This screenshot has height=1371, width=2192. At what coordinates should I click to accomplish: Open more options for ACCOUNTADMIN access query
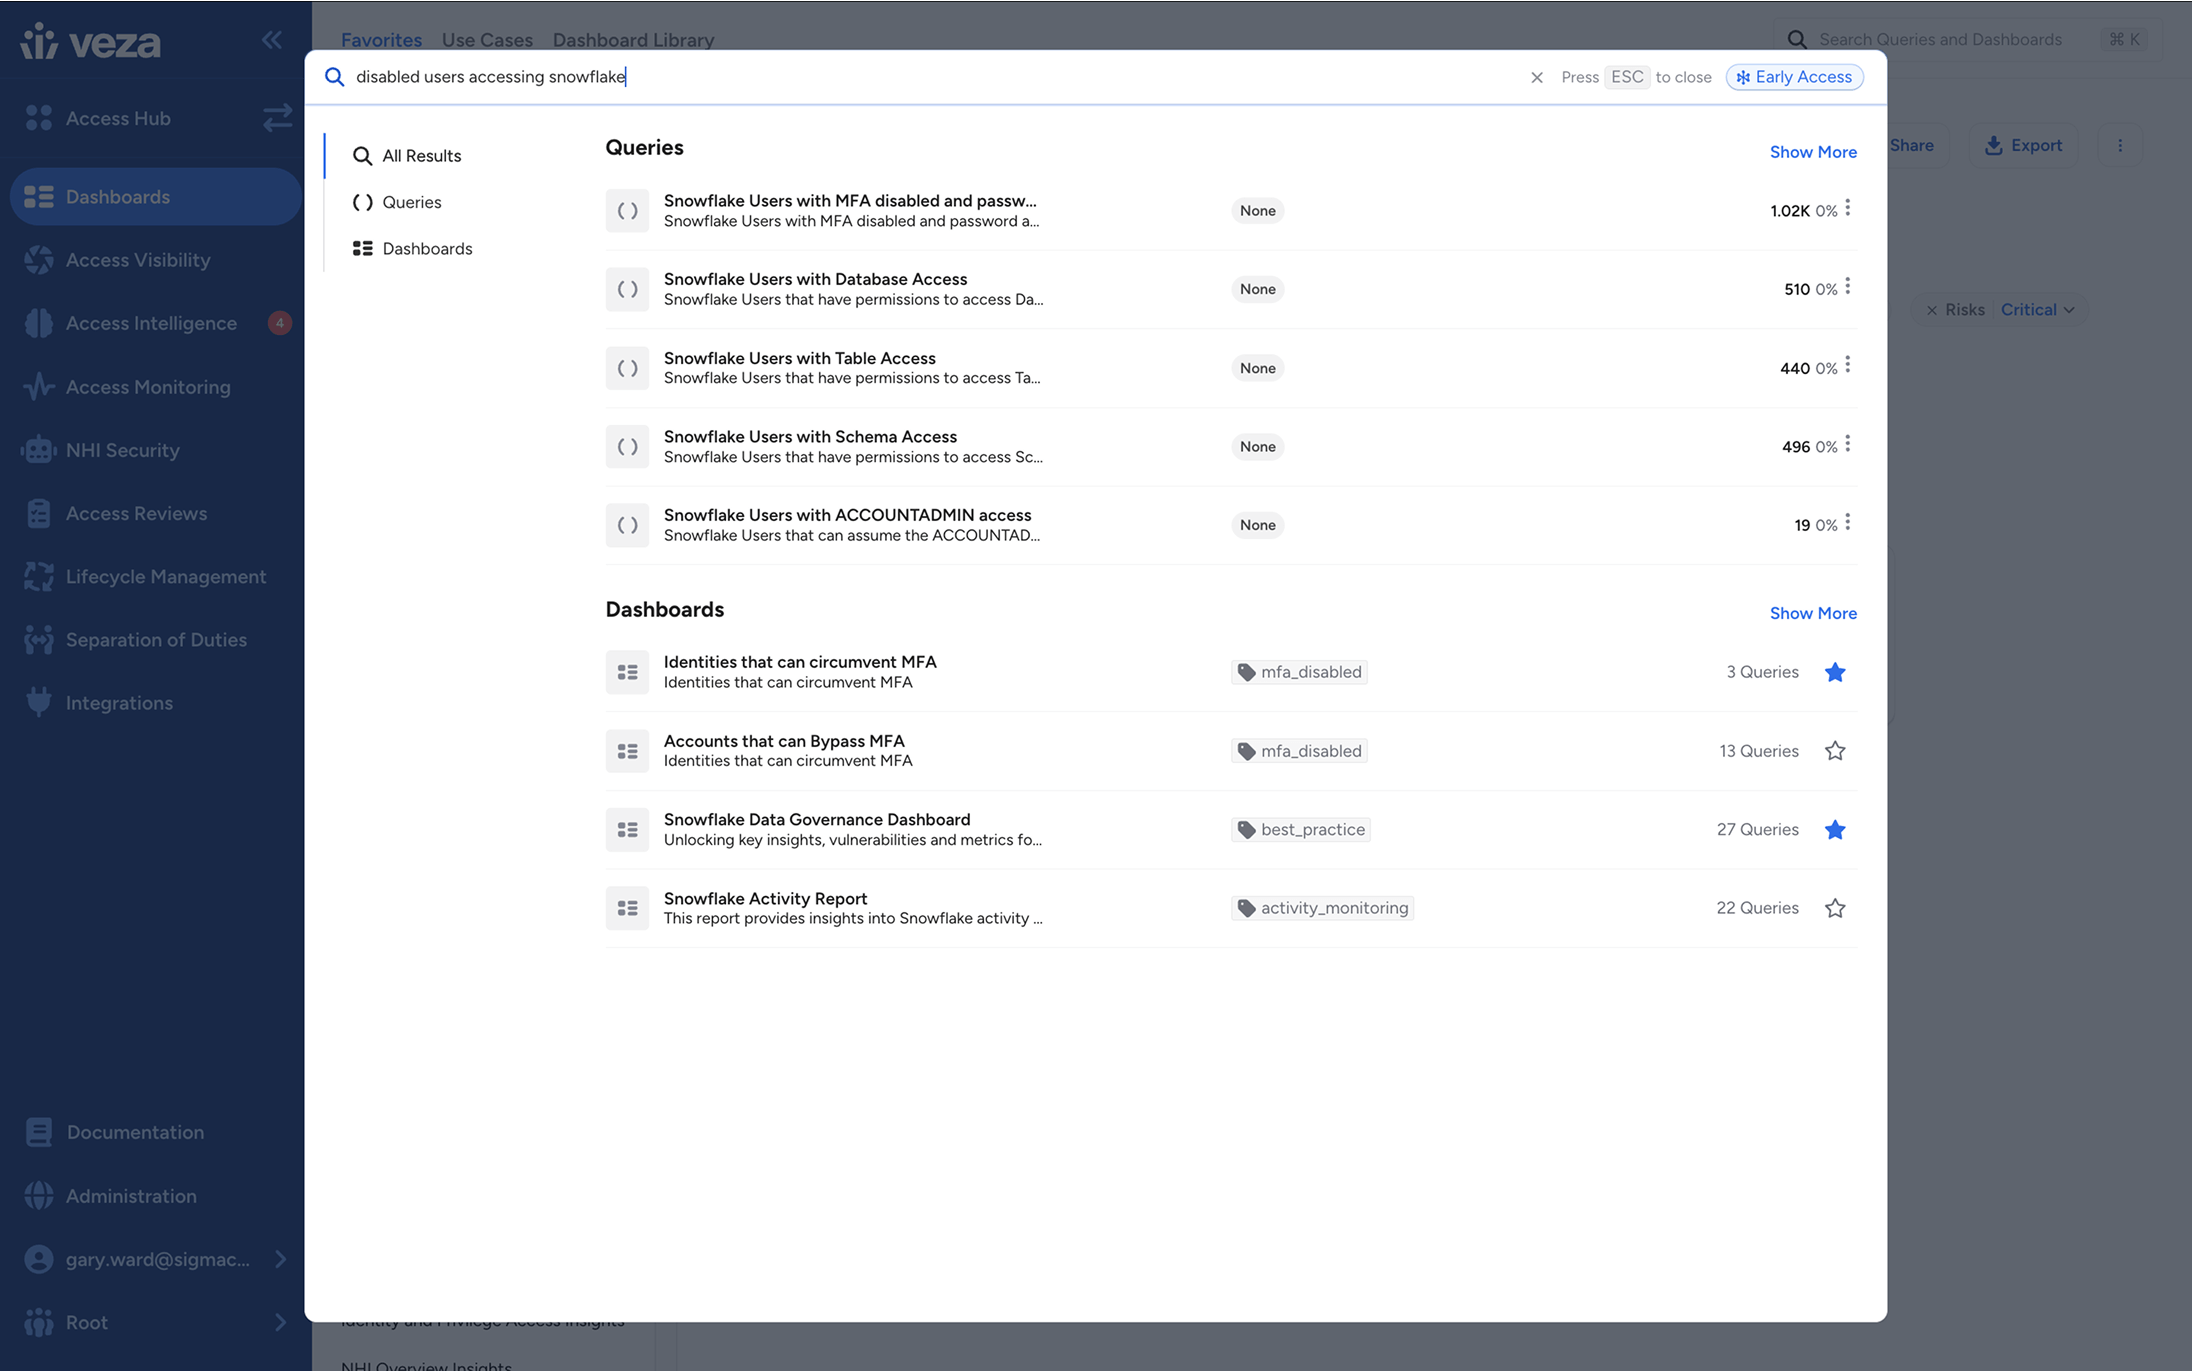[x=1847, y=523]
